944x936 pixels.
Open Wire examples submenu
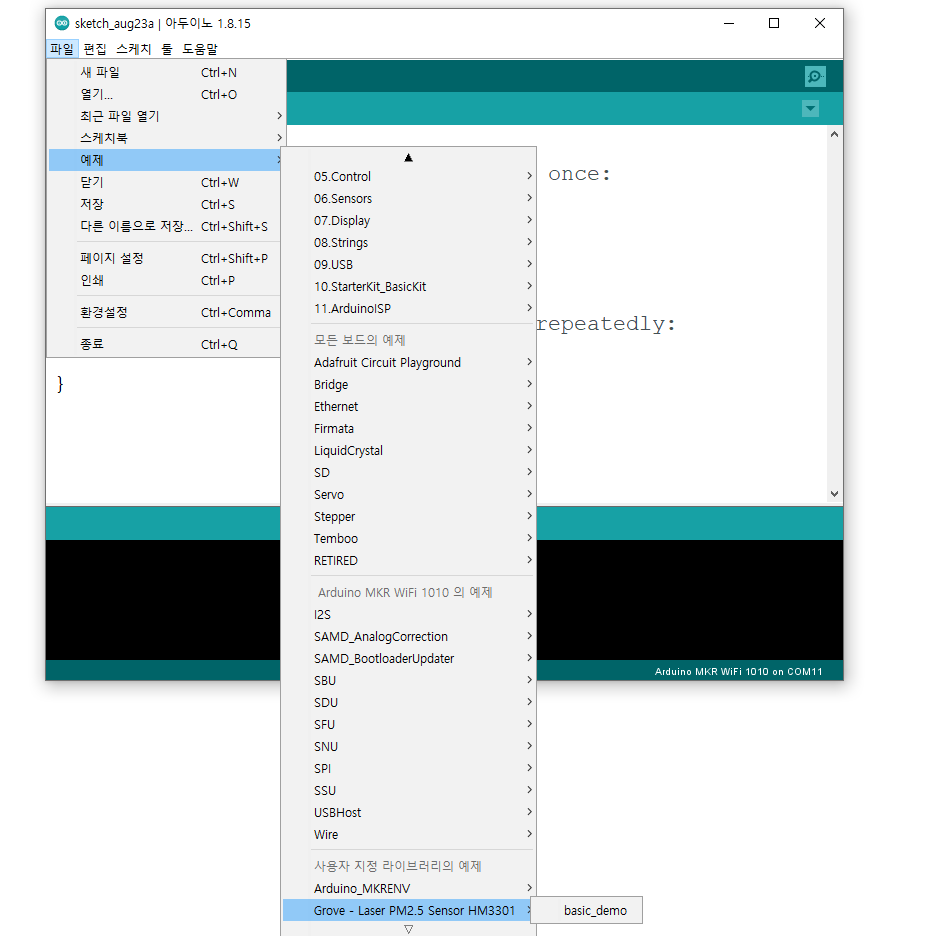(x=409, y=834)
